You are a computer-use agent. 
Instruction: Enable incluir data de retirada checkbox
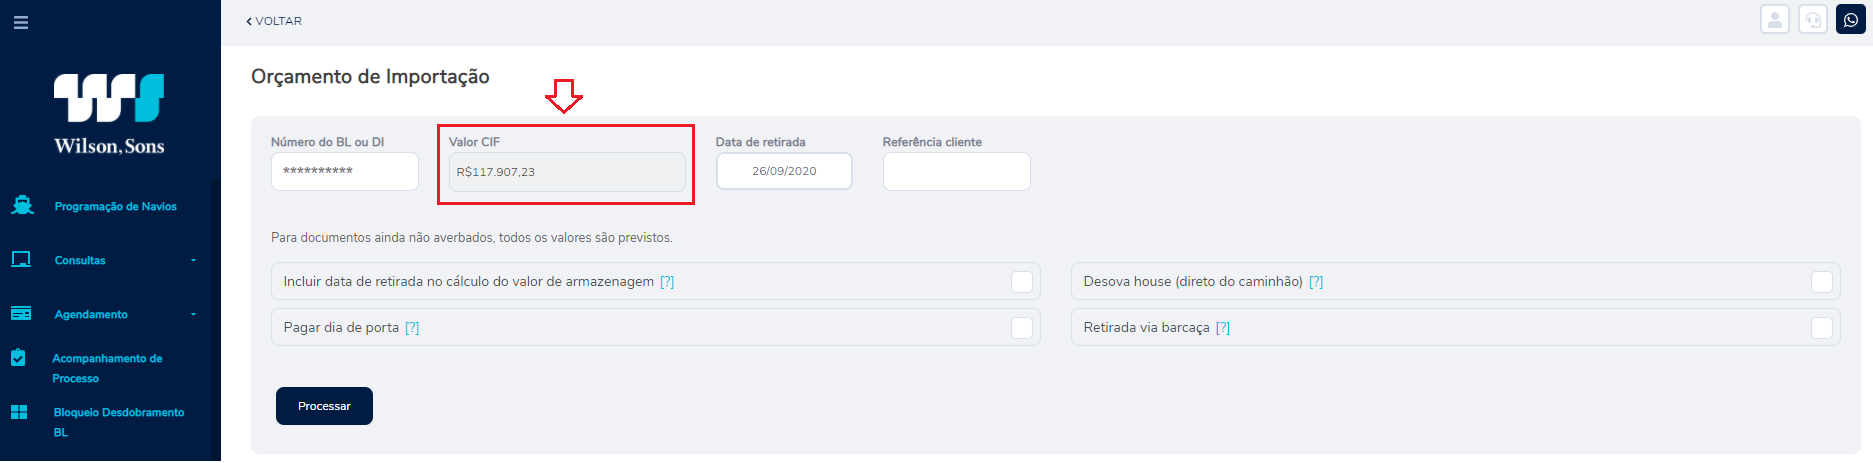pos(1022,282)
